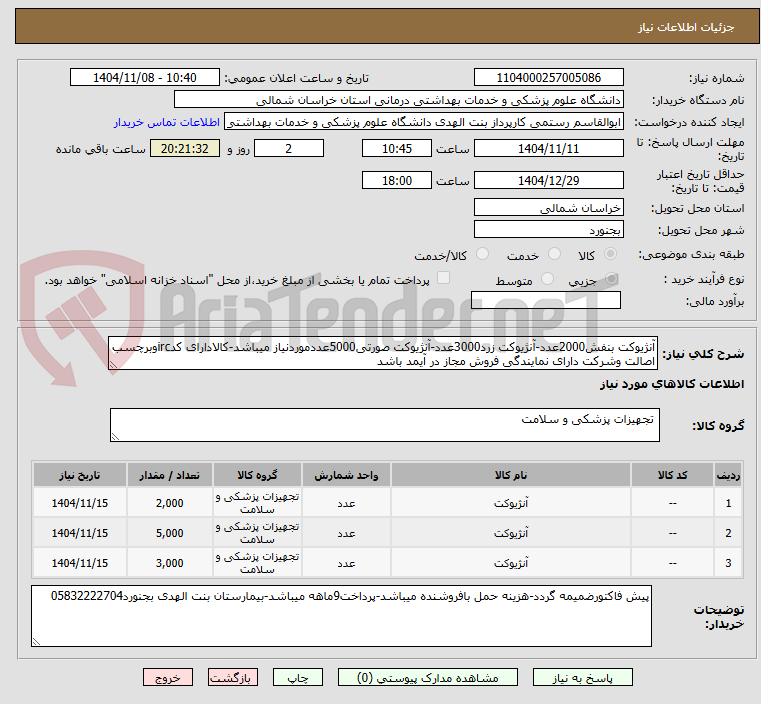Click the اطلاعات کالاهای مورد نیاز heading
This screenshot has height=704, width=761.
coord(672,384)
